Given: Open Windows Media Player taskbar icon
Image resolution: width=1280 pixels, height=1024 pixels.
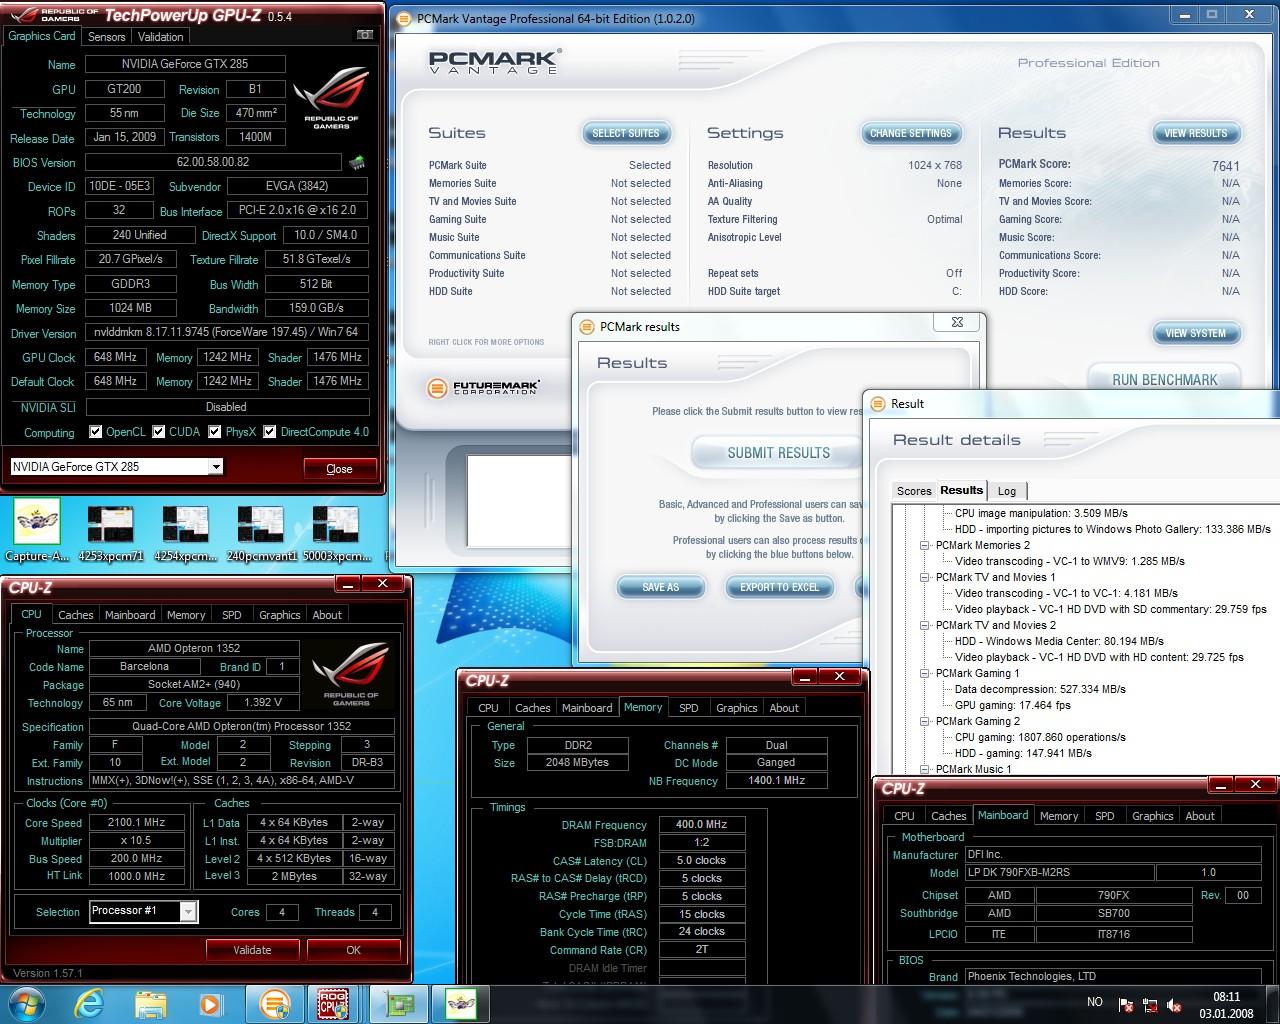Looking at the screenshot, I should [x=210, y=1003].
